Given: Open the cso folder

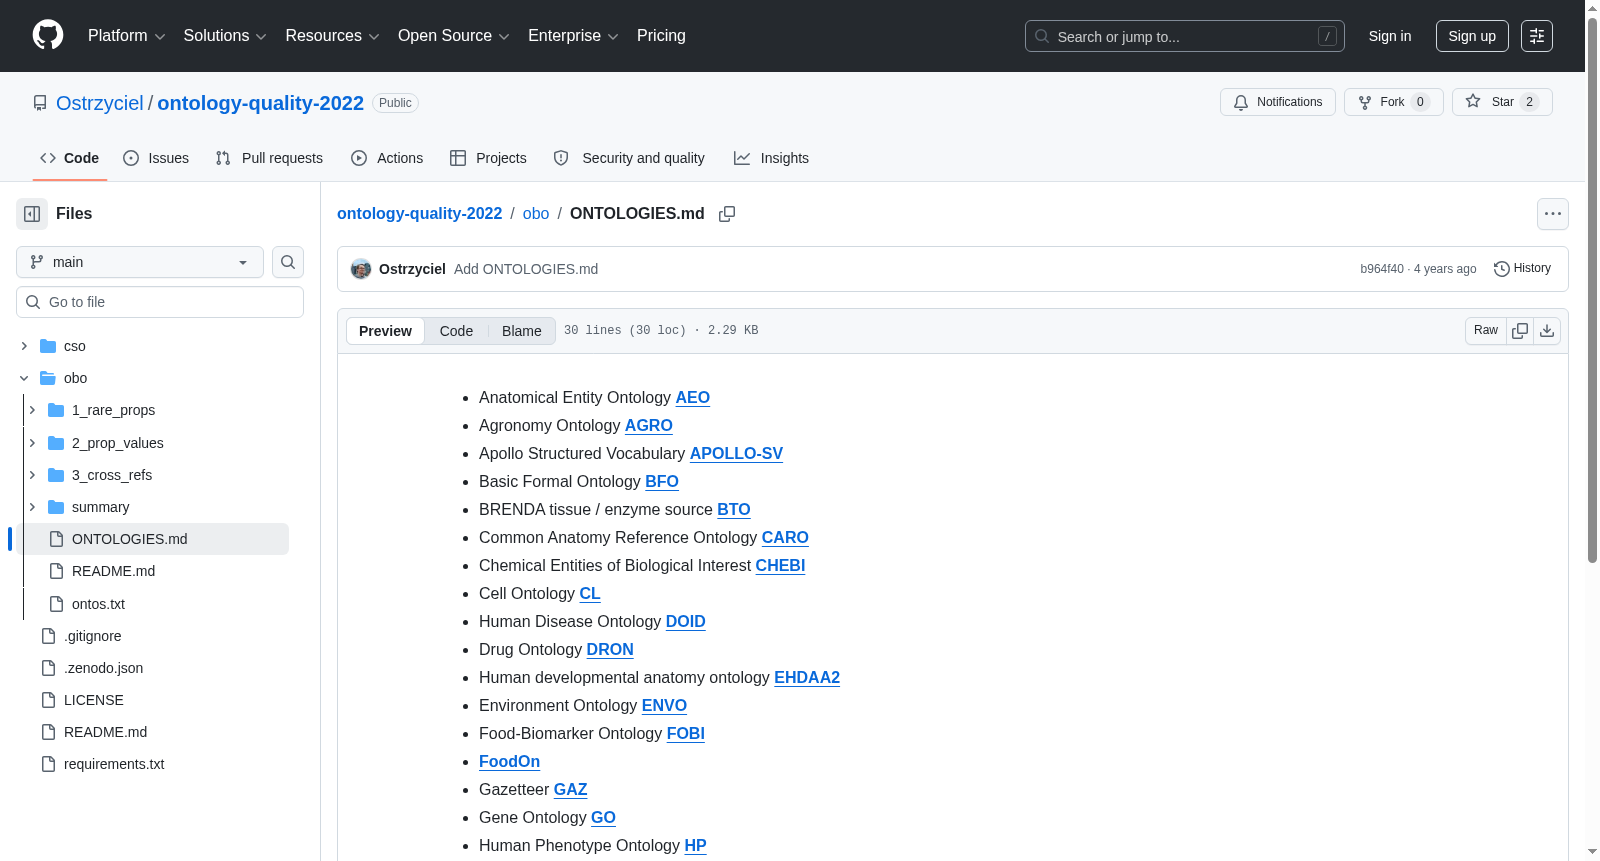Looking at the screenshot, I should [75, 346].
